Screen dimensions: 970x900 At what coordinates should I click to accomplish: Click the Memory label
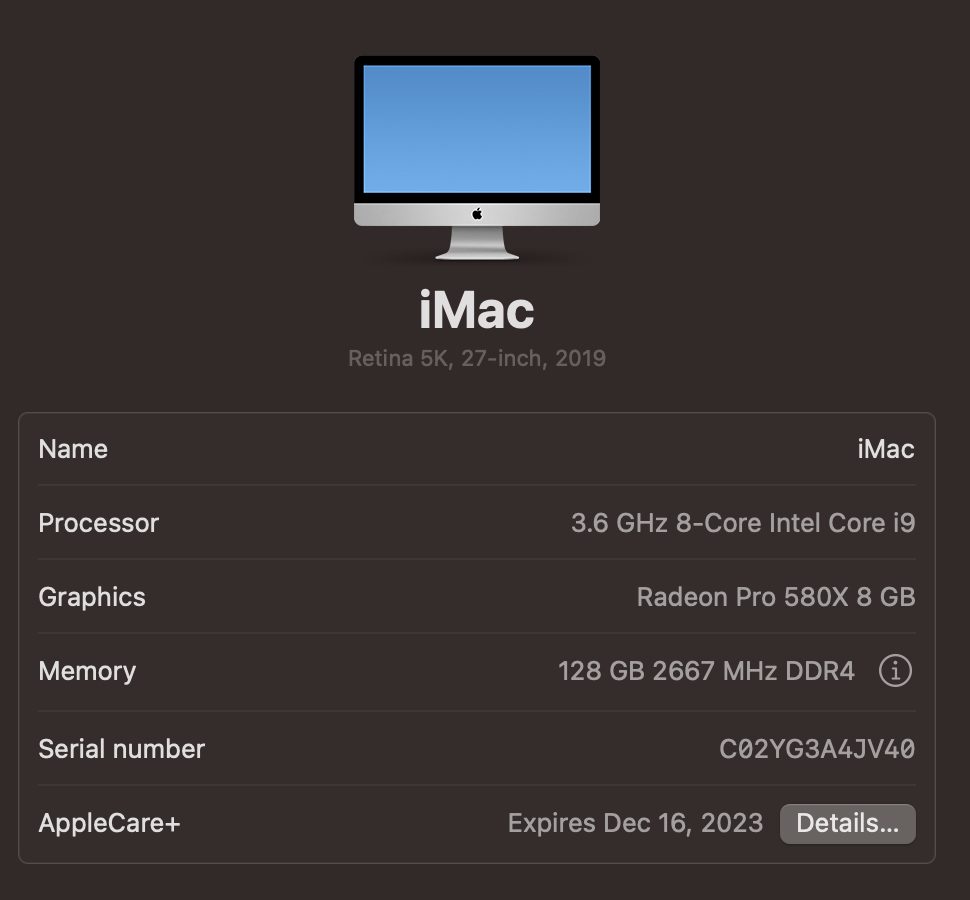[87, 671]
